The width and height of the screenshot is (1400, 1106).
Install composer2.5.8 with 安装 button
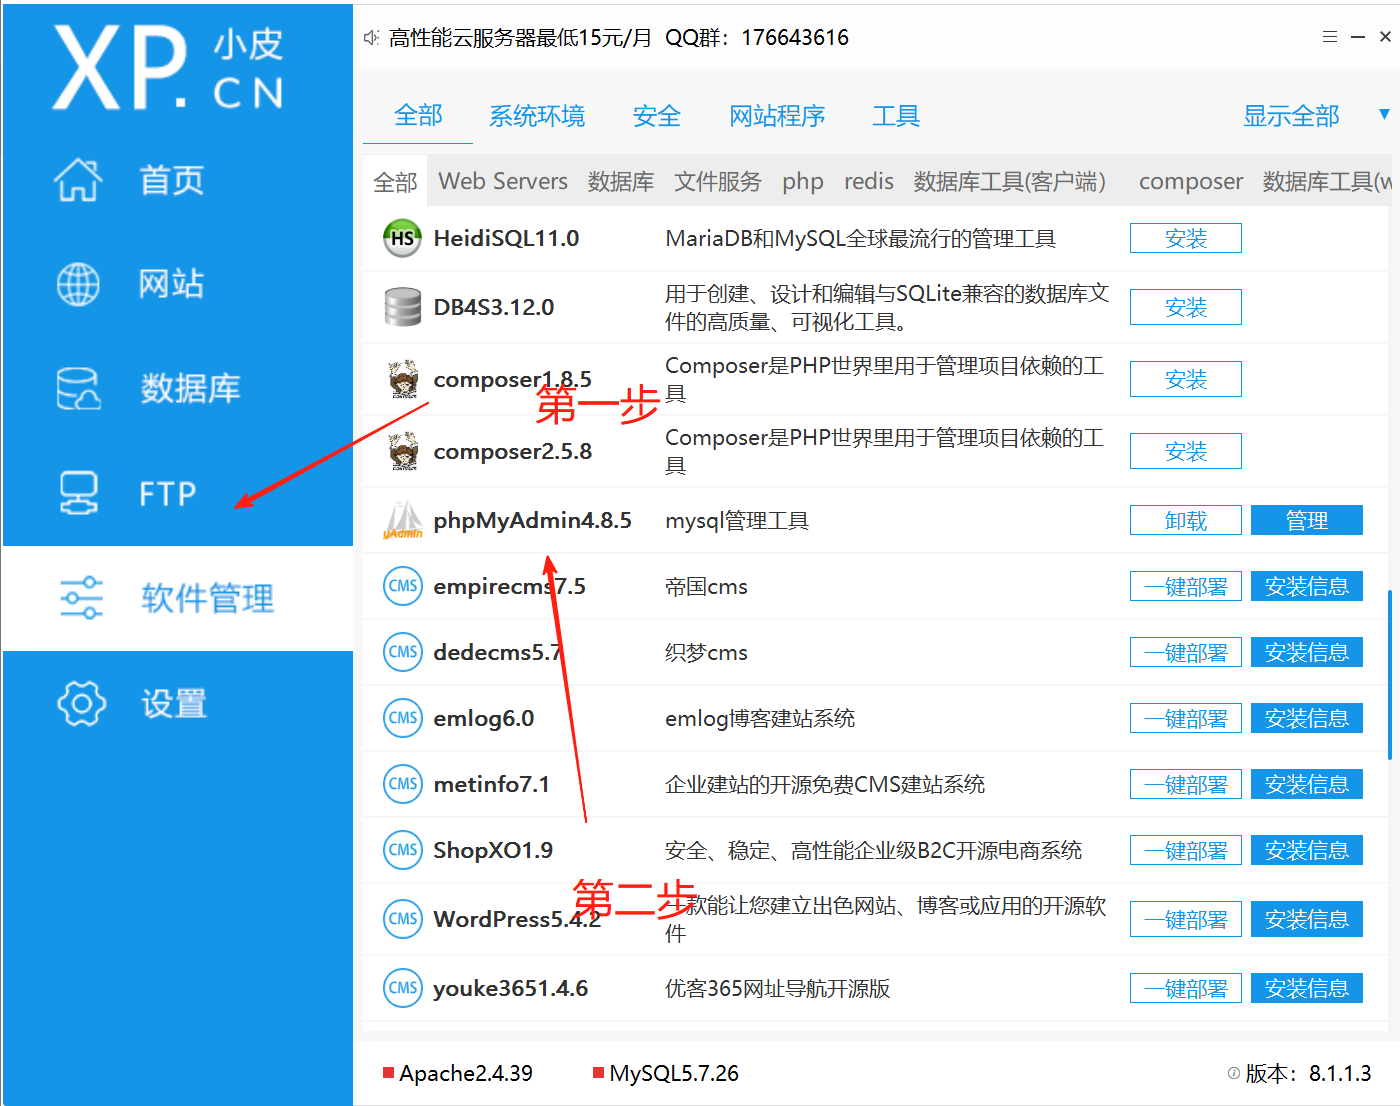coord(1186,451)
